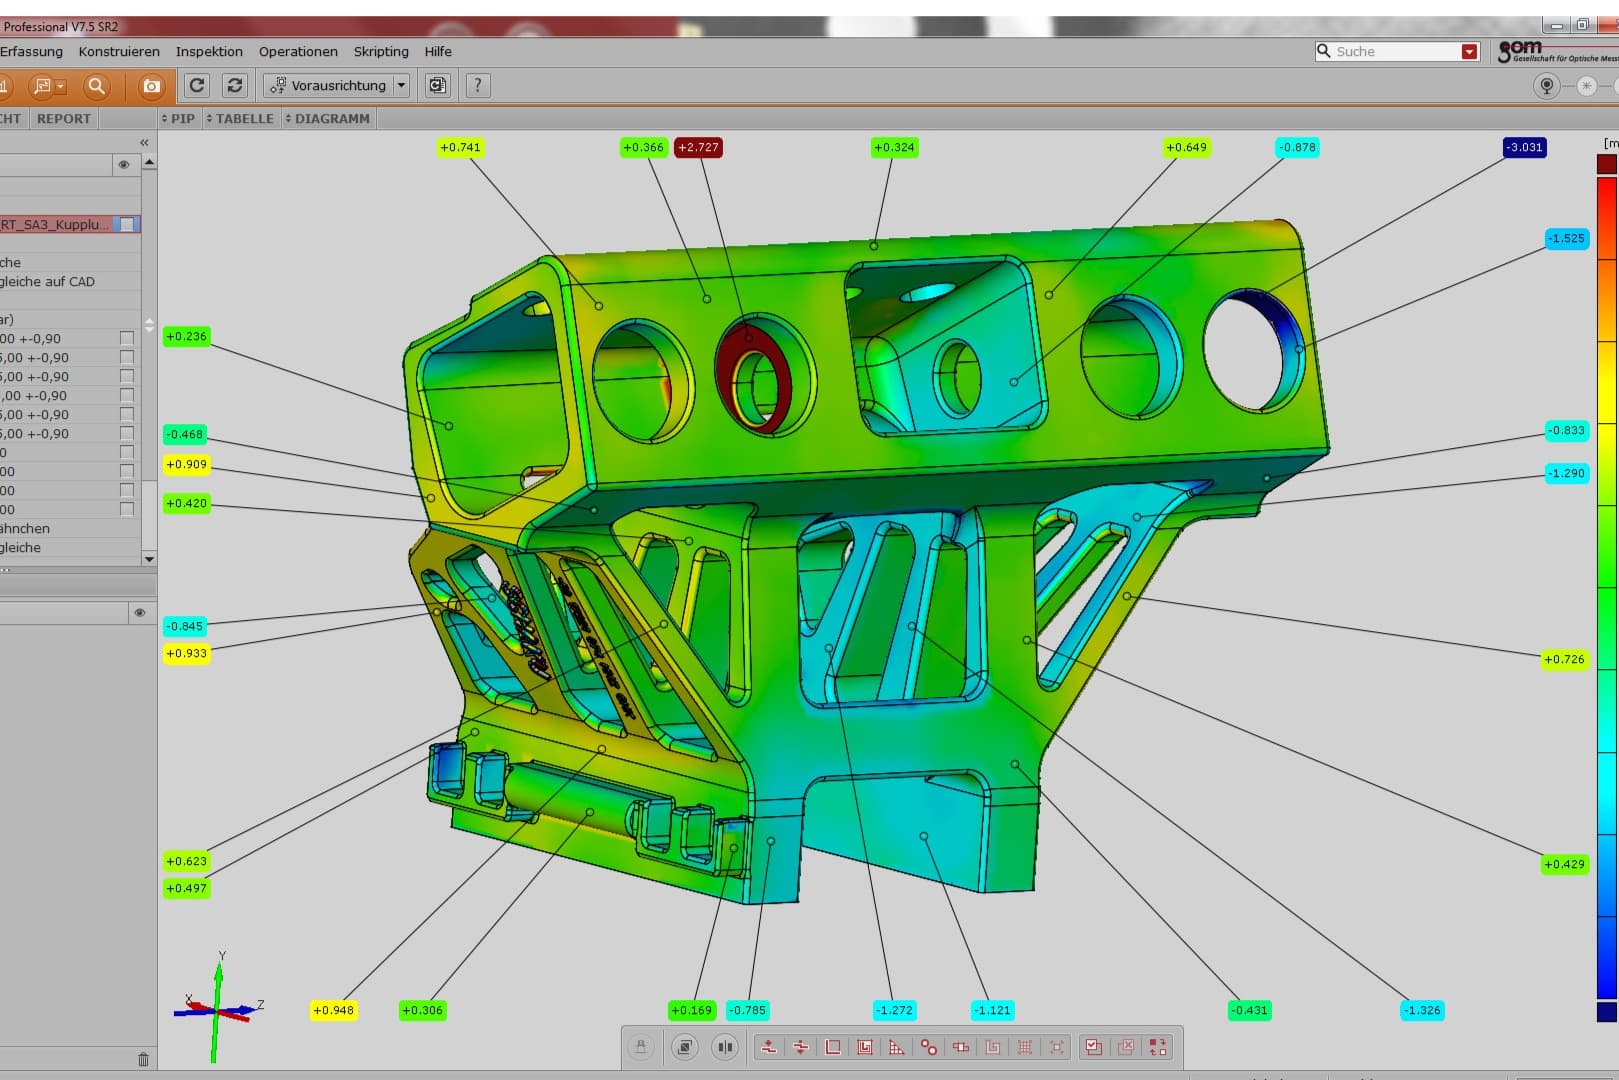1619x1080 pixels.
Task: Check the box on the RT_SA3_Kupplu row
Action: (127, 224)
